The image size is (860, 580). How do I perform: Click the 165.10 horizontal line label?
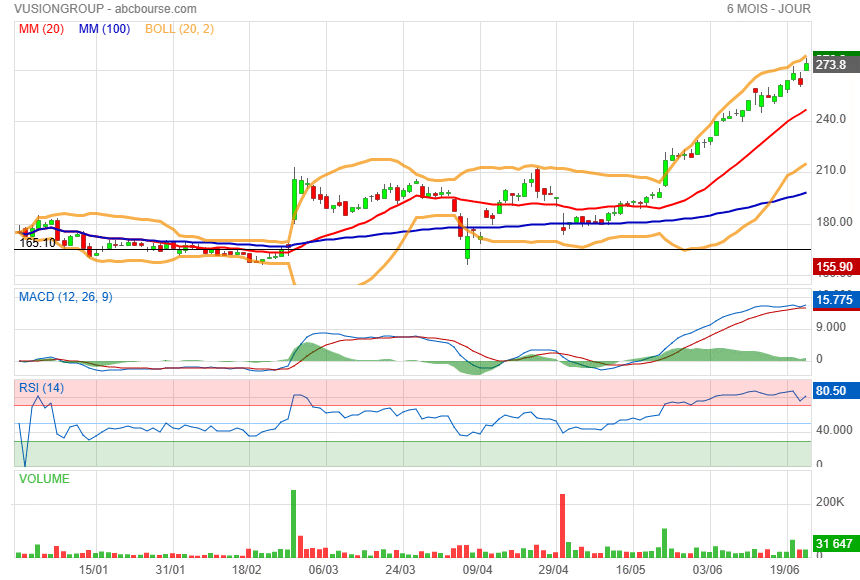(x=37, y=242)
